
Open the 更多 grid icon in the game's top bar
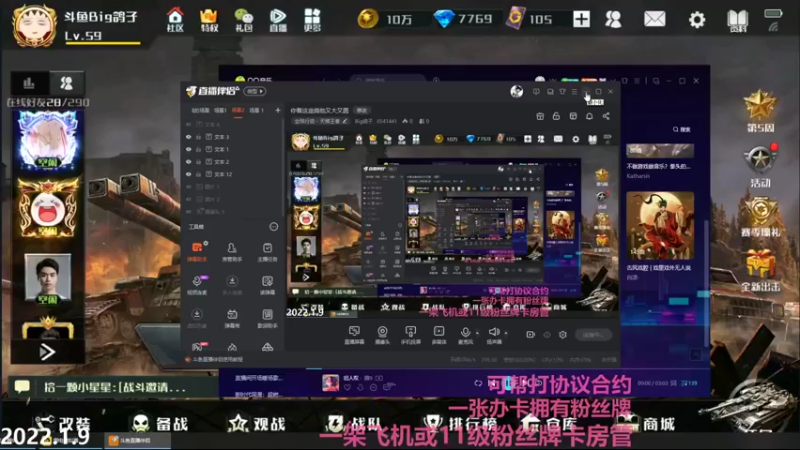click(x=312, y=19)
